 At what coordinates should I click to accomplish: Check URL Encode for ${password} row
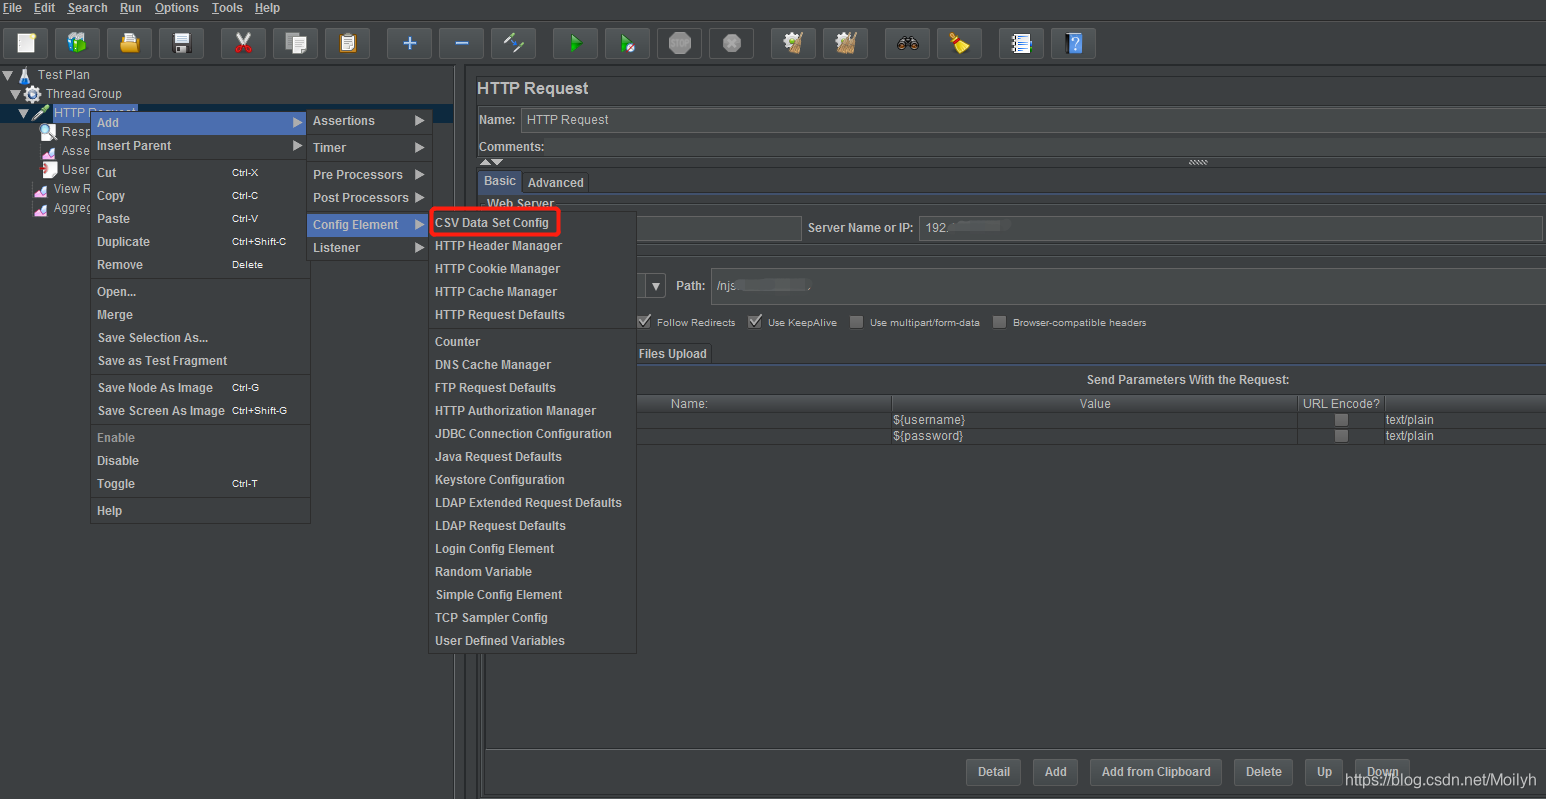tap(1341, 436)
